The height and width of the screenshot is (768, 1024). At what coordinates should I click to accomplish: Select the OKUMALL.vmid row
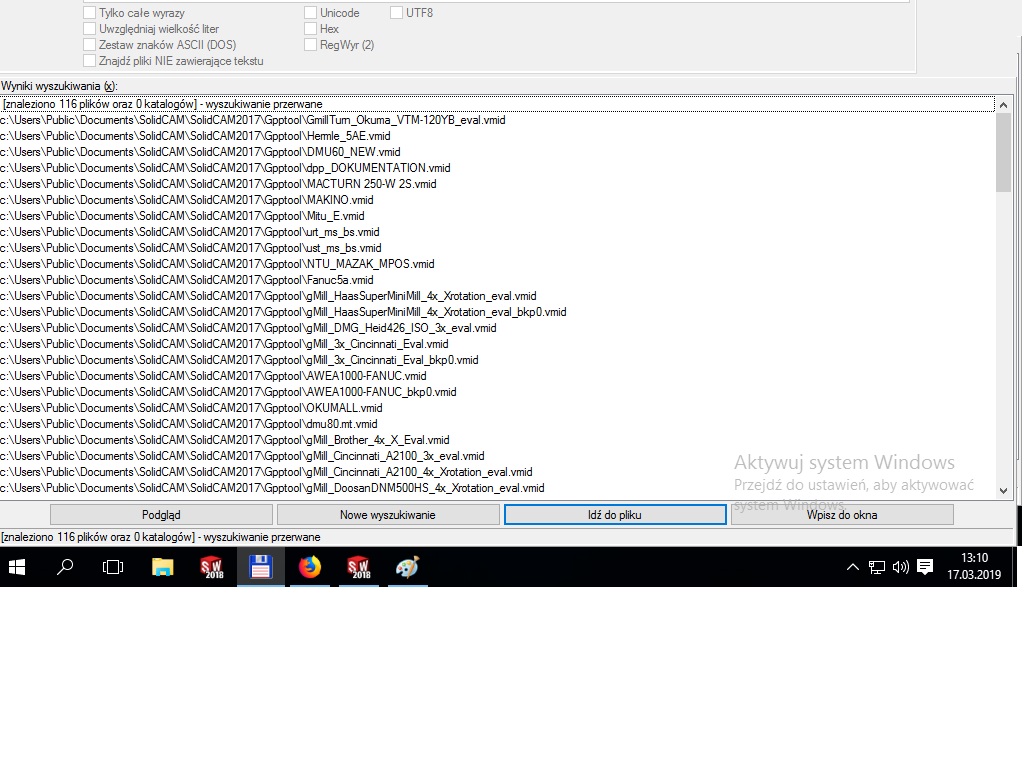497,408
